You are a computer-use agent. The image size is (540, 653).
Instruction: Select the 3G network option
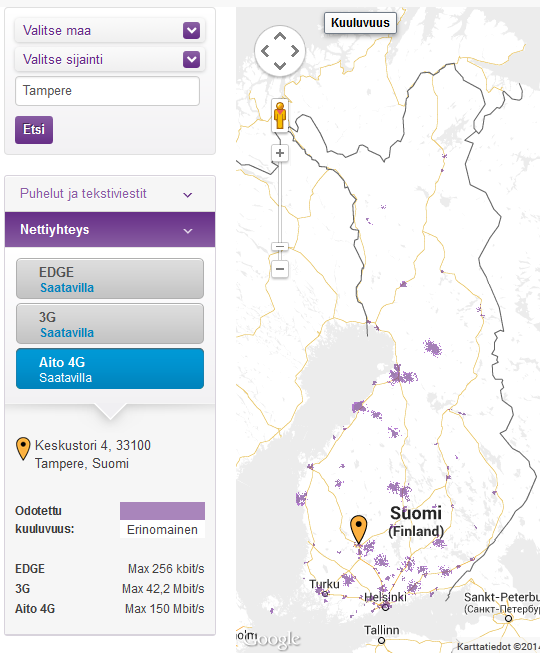click(x=110, y=324)
